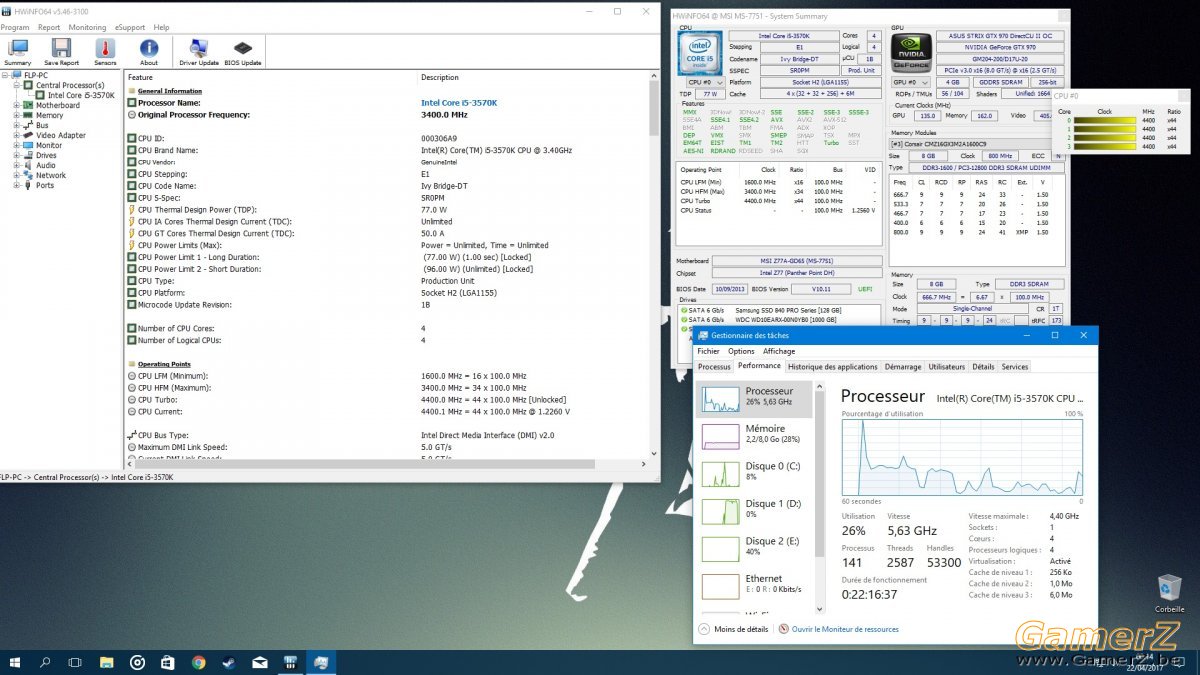This screenshot has width=1200, height=675.
Task: Switch to the Utilisateurs tab
Action: 947,367
